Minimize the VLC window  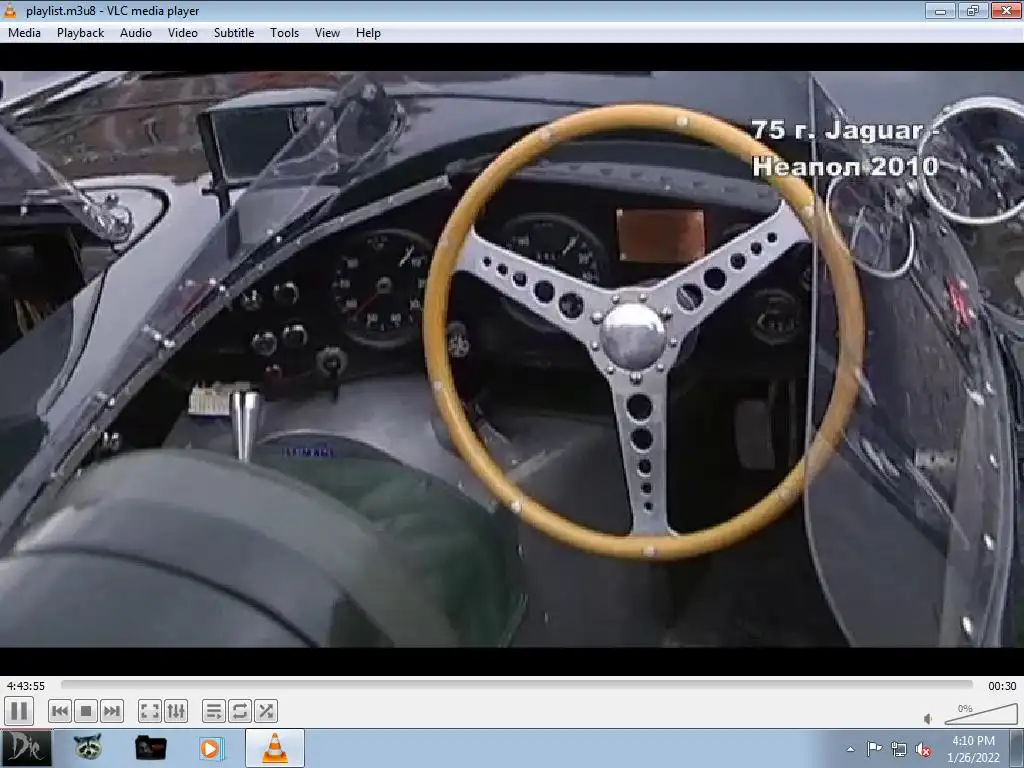coord(940,10)
